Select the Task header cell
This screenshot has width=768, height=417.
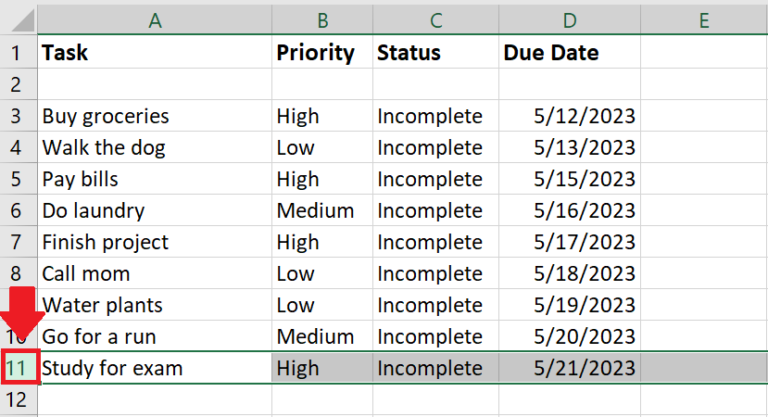[154, 53]
